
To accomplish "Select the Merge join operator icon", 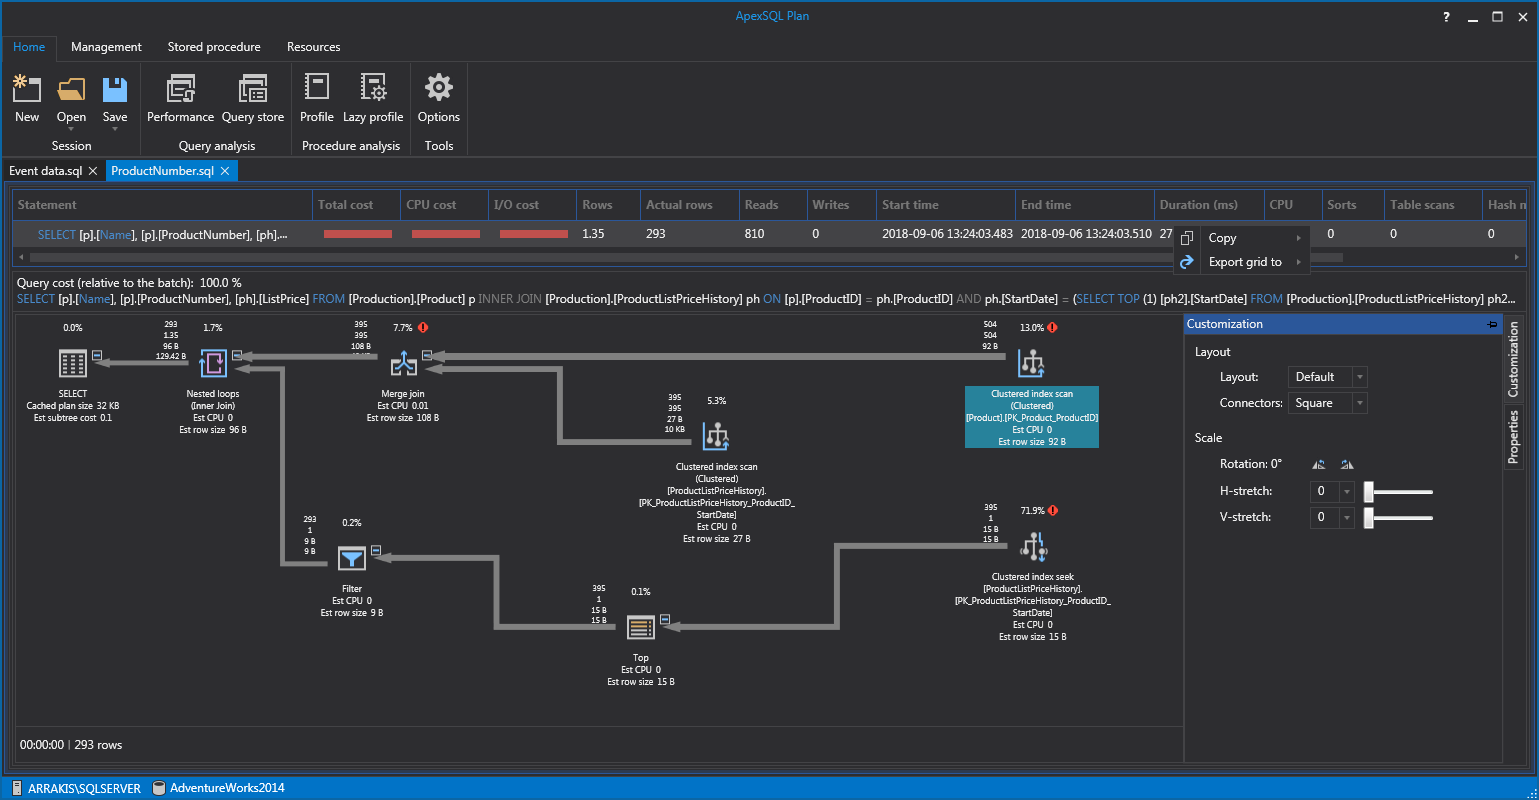I will [403, 363].
